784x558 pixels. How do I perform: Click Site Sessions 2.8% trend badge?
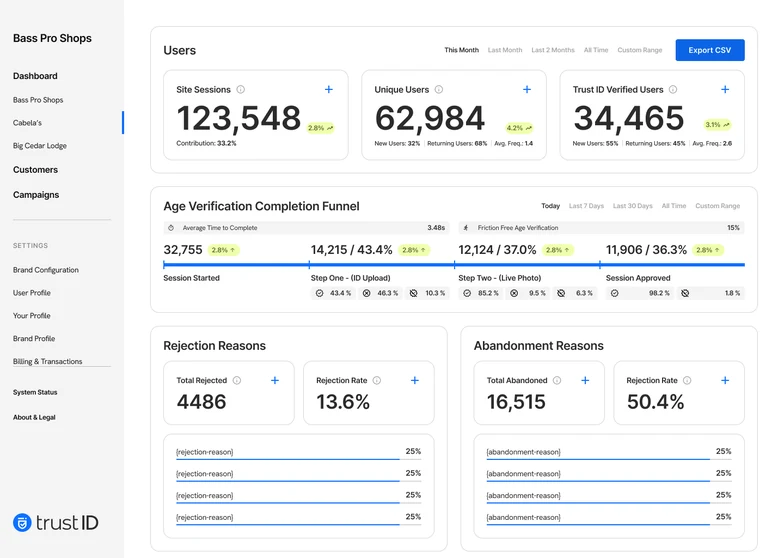[x=320, y=128]
